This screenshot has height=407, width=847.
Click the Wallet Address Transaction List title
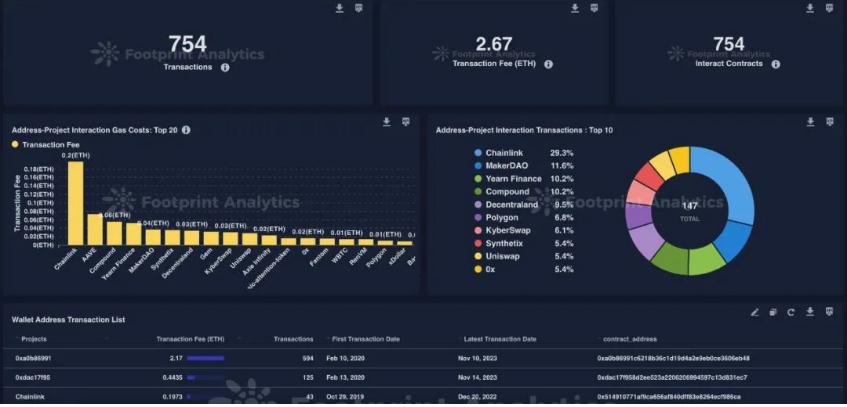(x=68, y=320)
